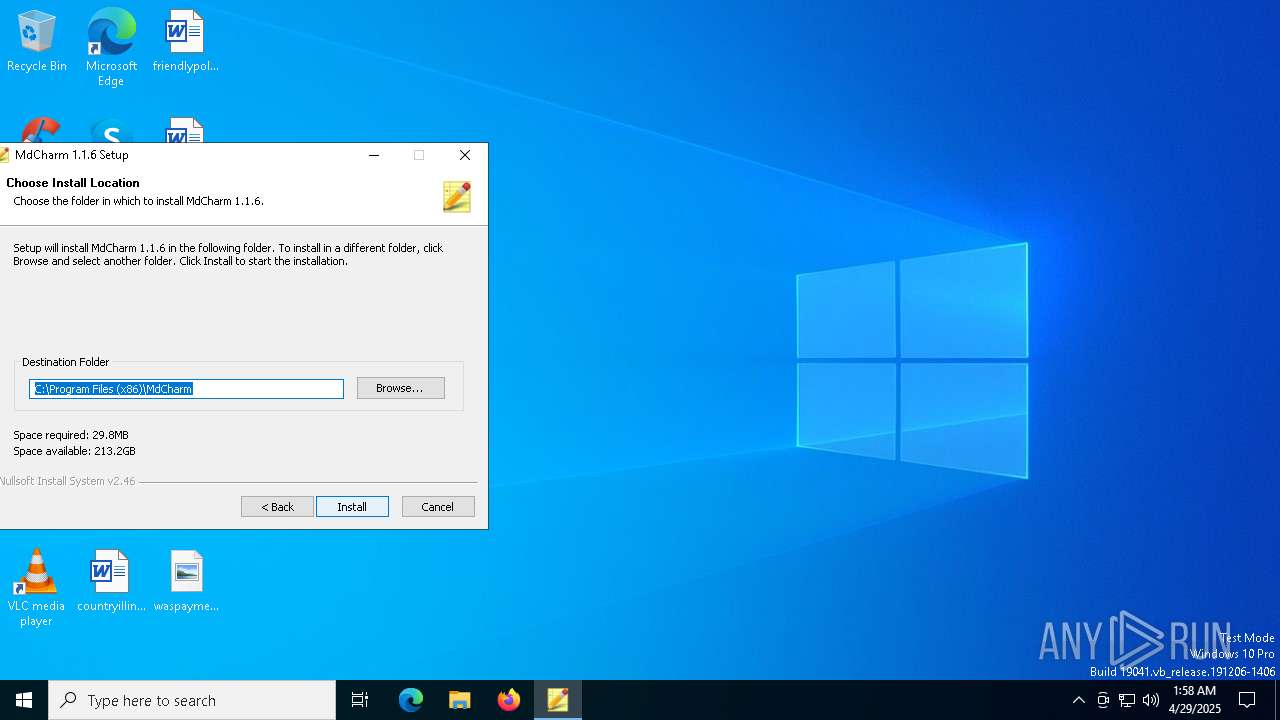
Task: Click the MdCharm Setup taskbar item
Action: pos(558,700)
